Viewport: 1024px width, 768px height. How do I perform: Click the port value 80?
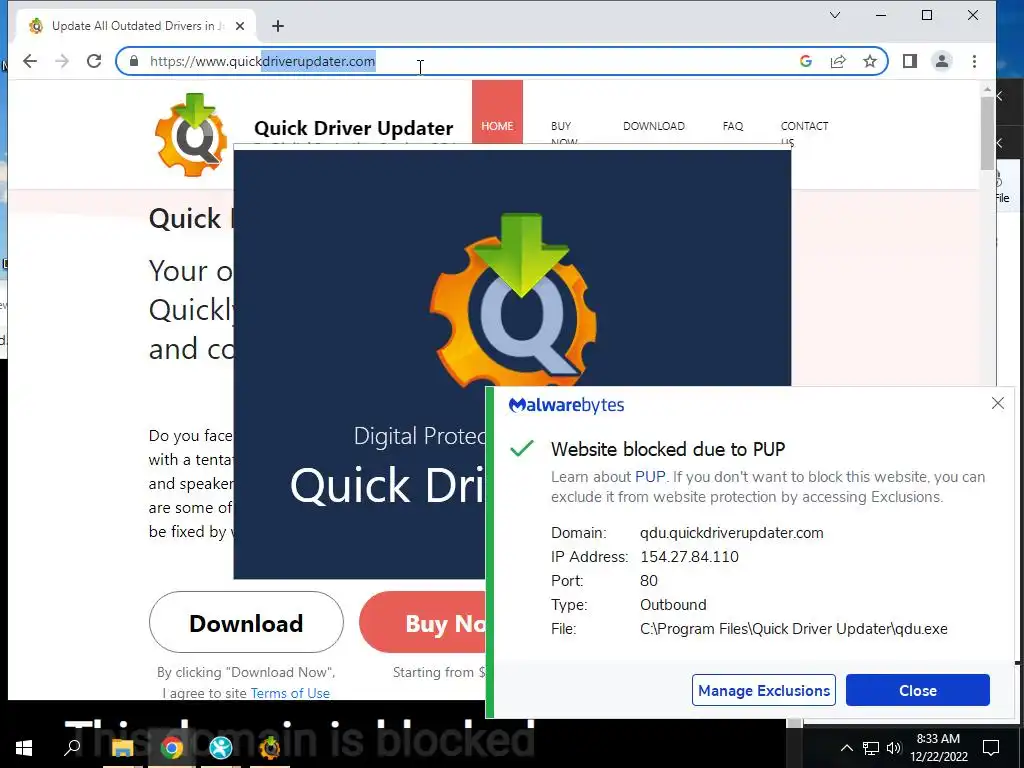click(x=648, y=581)
